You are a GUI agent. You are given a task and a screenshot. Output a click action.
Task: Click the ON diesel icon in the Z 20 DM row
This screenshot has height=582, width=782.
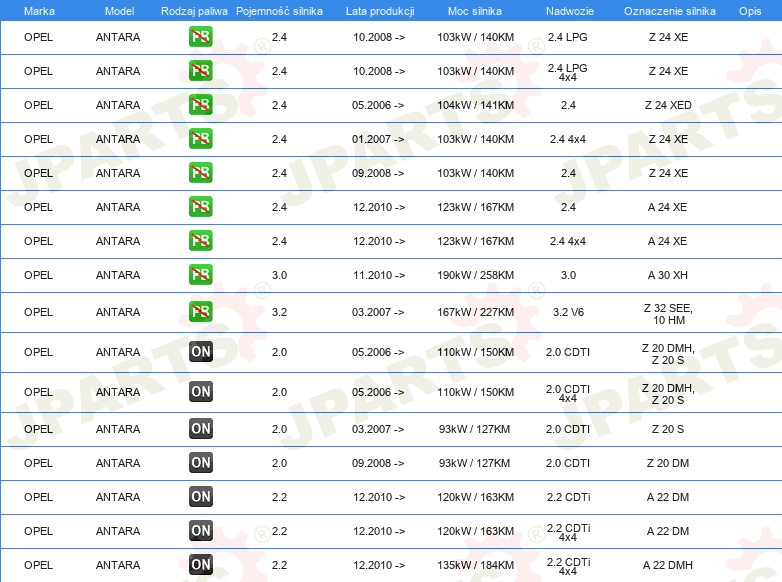(x=200, y=463)
